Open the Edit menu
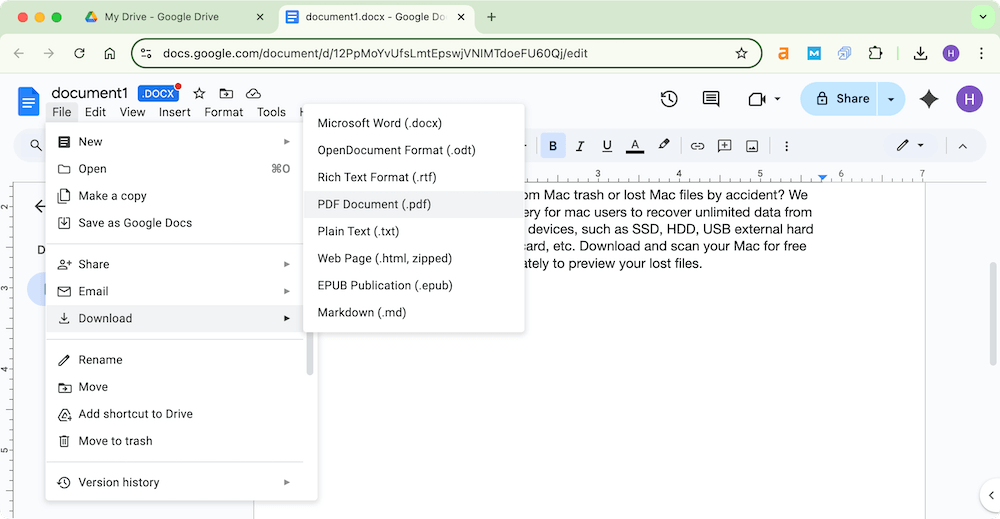This screenshot has height=519, width=1000. point(95,112)
